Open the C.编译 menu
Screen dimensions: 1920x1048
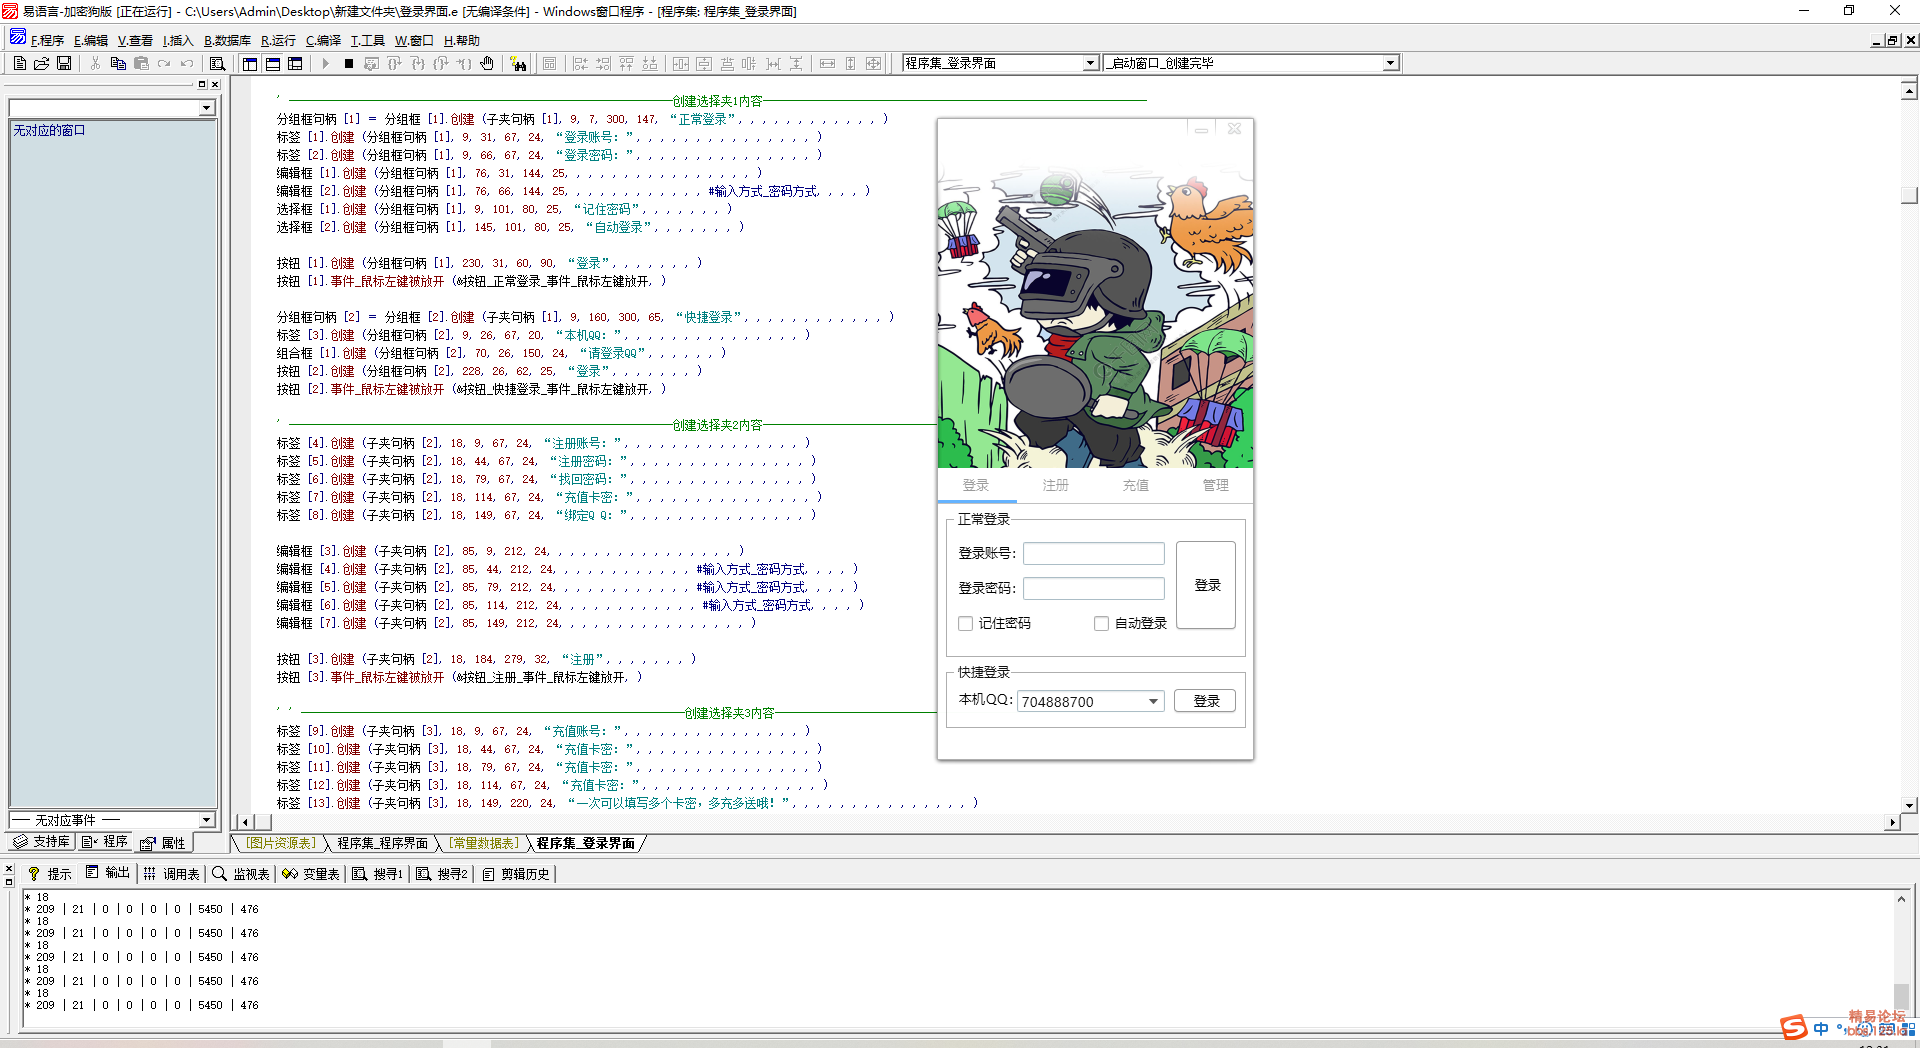tap(323, 41)
